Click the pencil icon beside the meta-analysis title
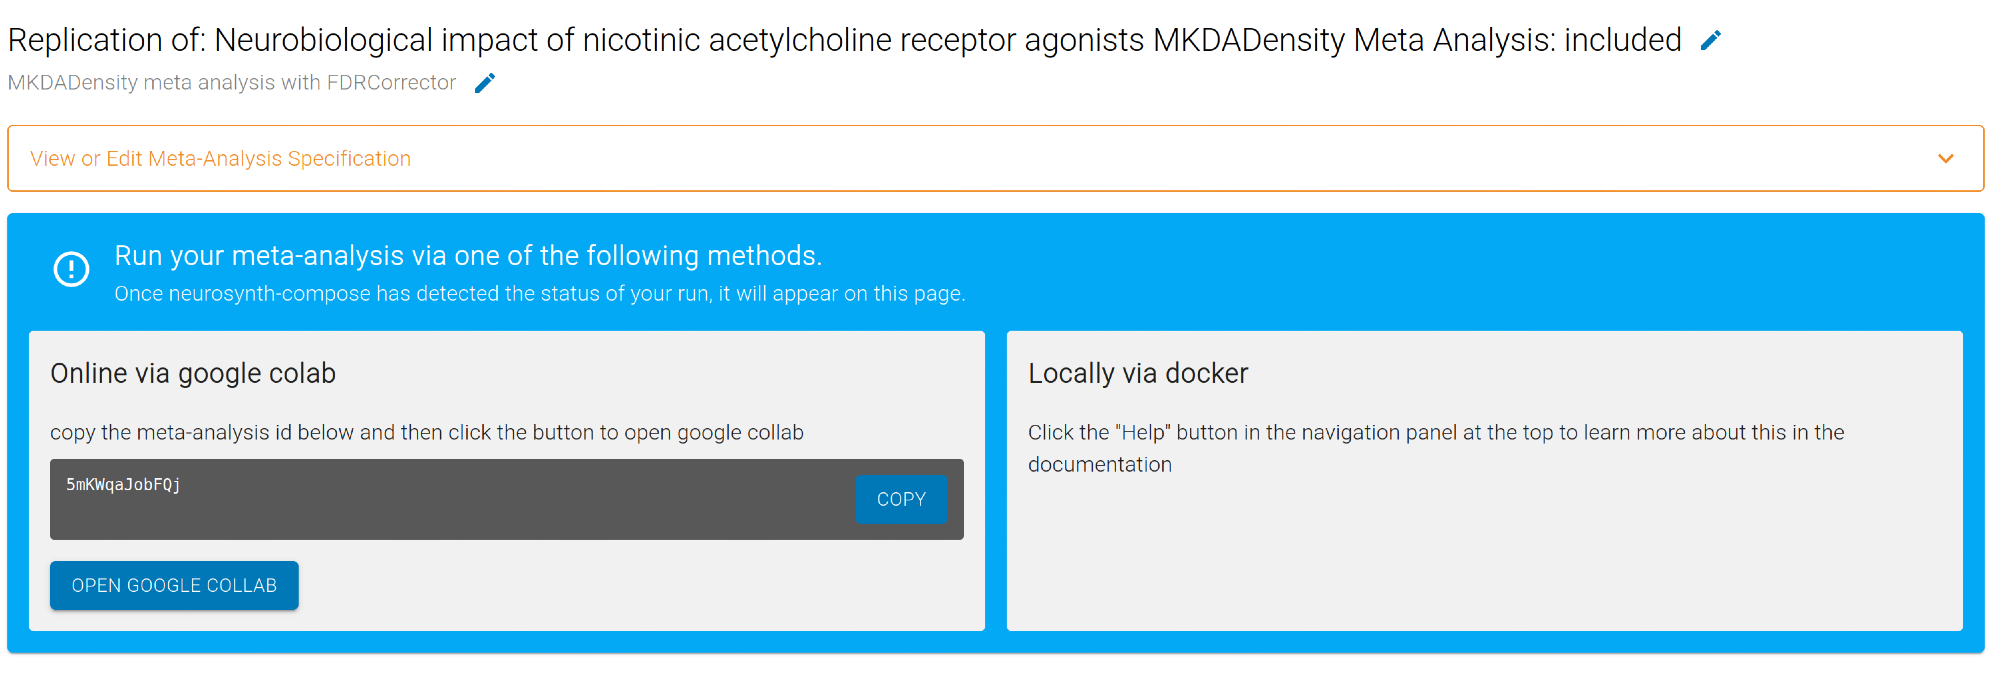 [1711, 40]
